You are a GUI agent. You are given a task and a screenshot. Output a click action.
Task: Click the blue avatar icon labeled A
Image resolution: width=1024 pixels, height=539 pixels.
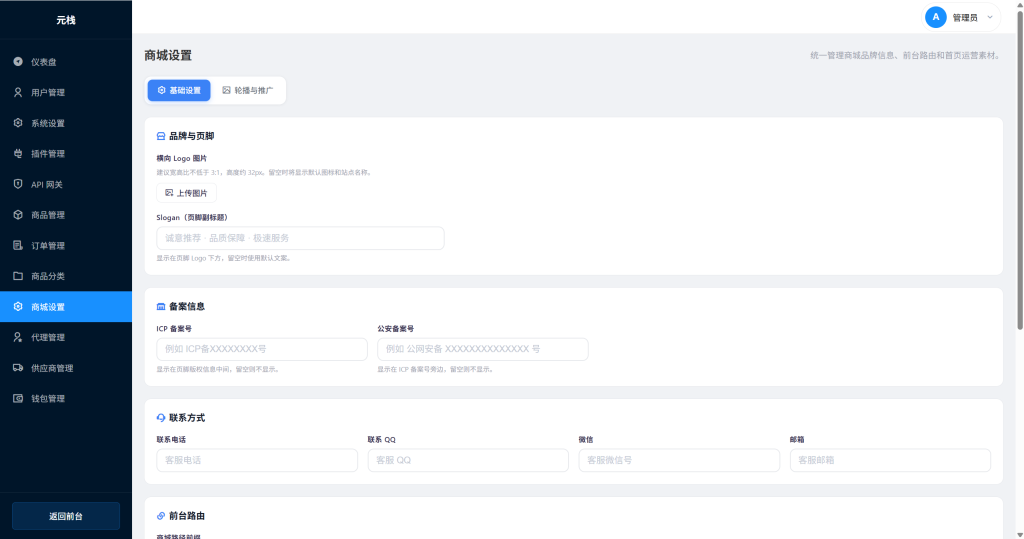pos(936,17)
